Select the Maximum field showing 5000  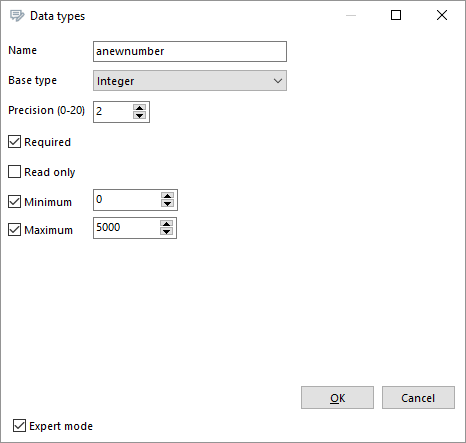(126, 228)
